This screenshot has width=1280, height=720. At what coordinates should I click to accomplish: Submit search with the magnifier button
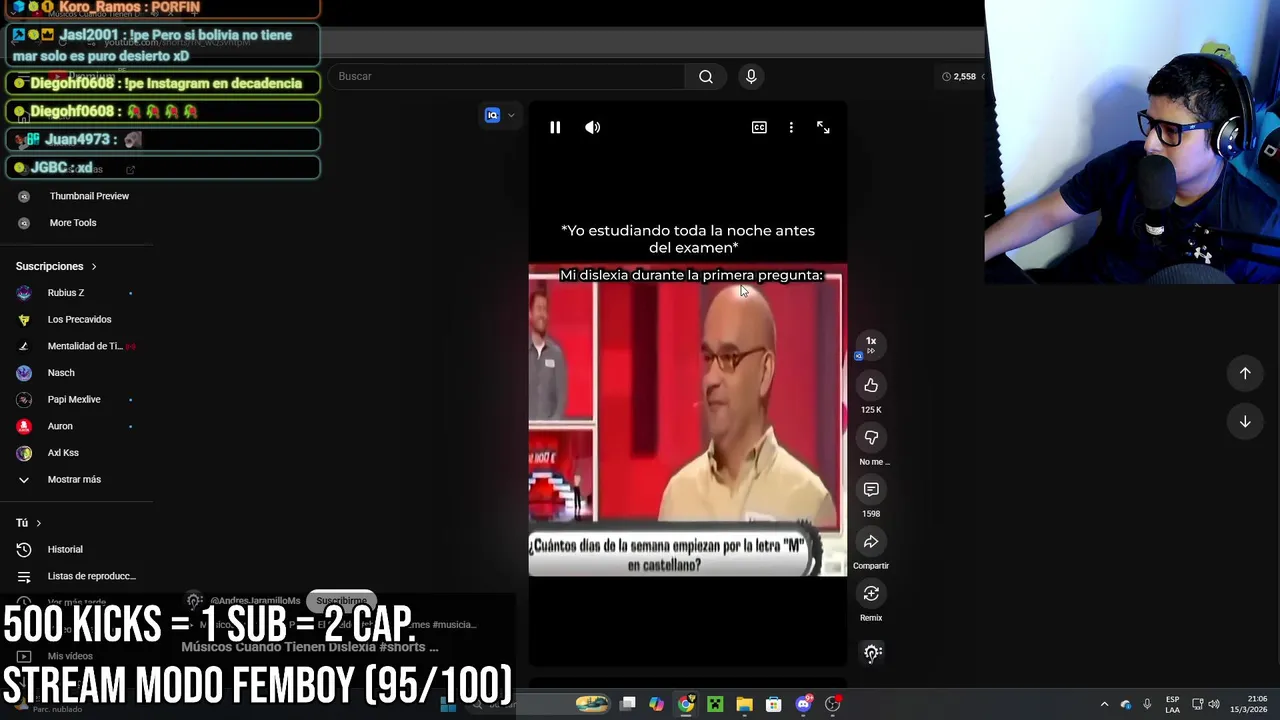pos(706,76)
